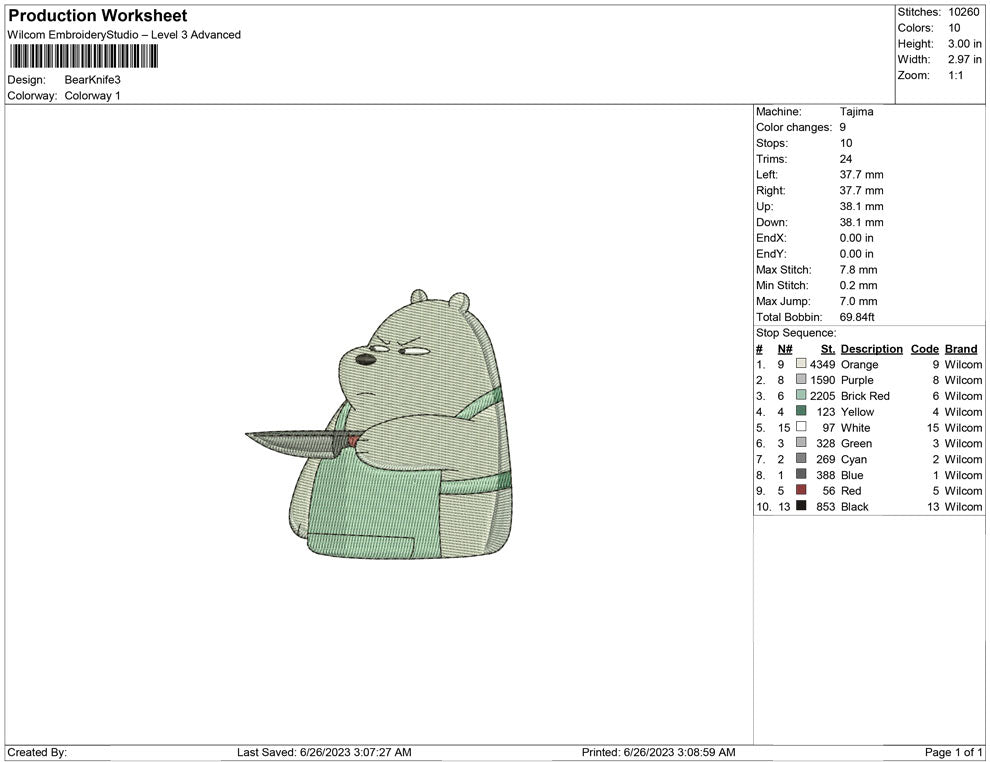990x762 pixels.
Task: Click the Trims value 24
Action: click(846, 159)
